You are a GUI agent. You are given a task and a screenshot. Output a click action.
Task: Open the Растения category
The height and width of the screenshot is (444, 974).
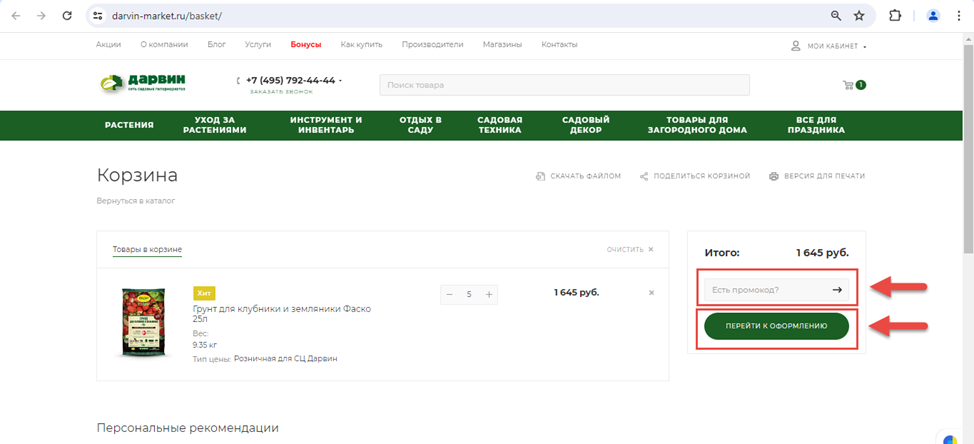[129, 125]
